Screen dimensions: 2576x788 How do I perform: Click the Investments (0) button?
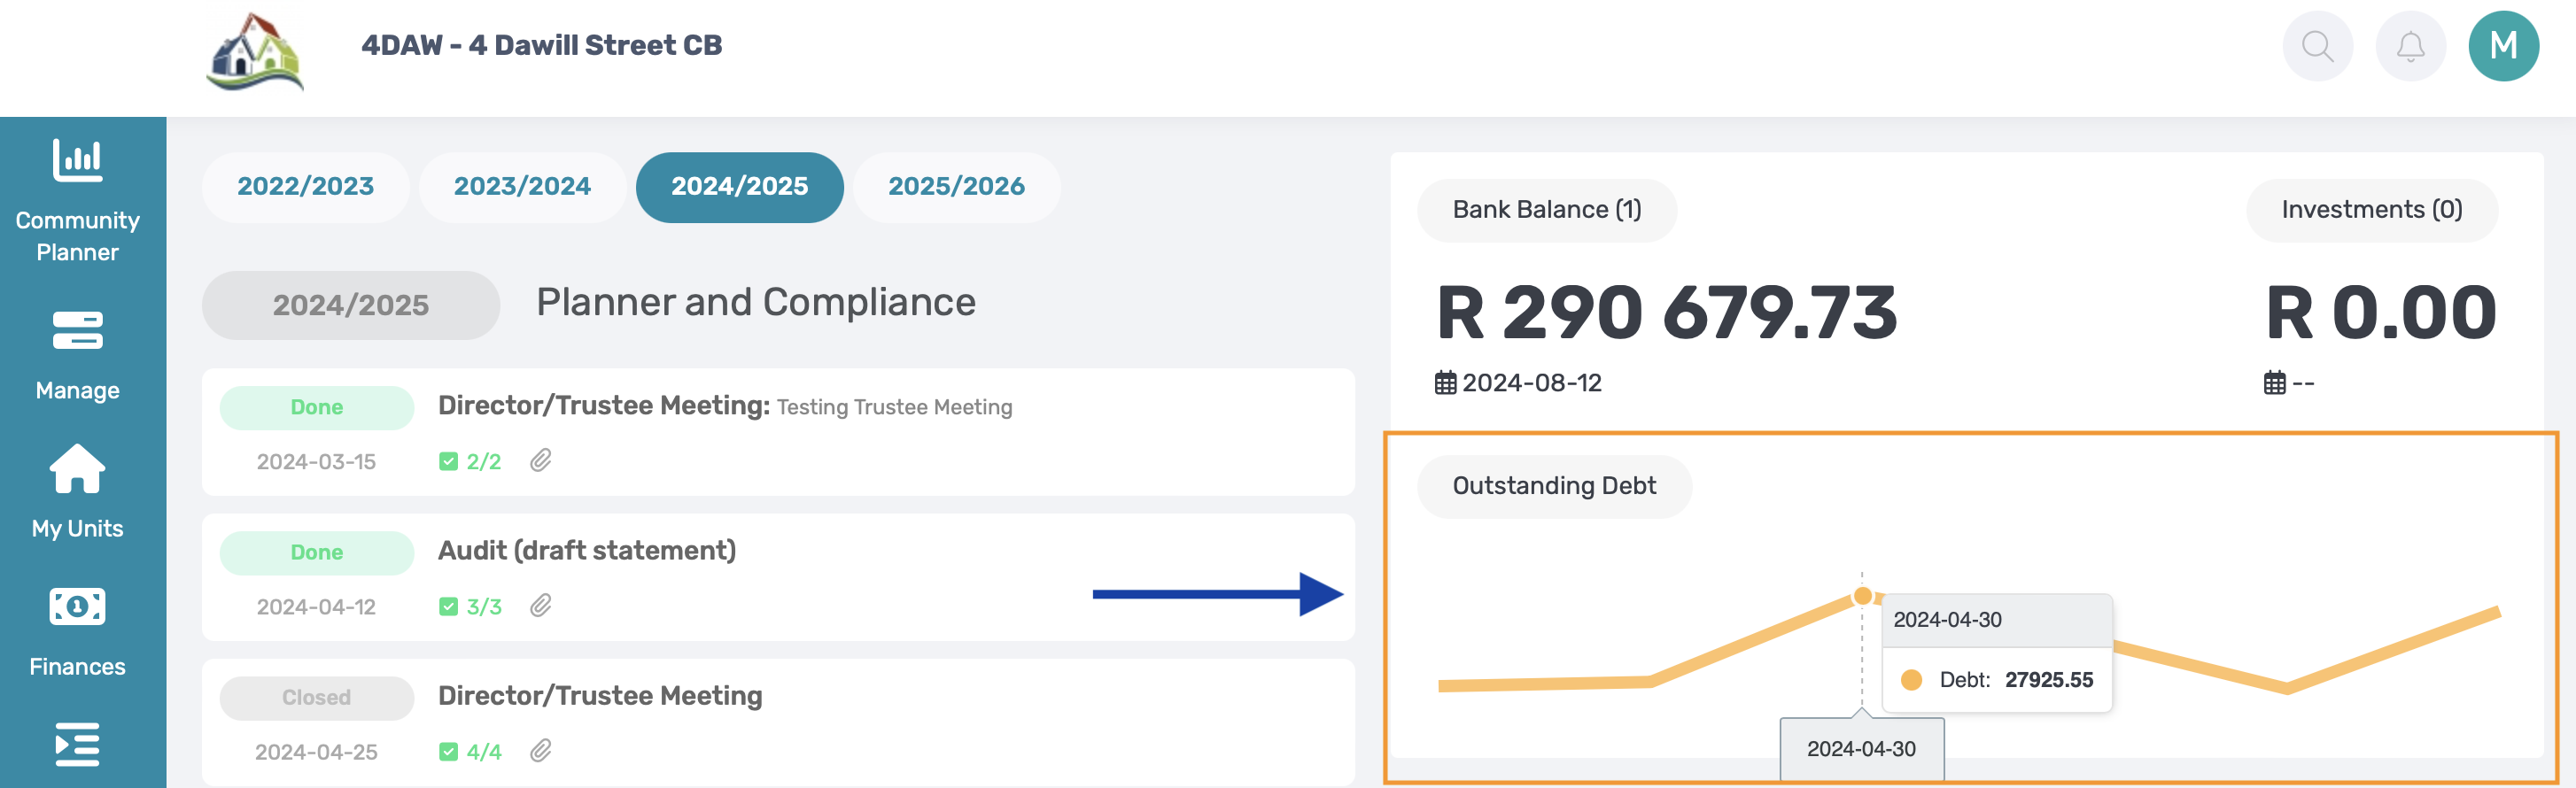(x=2371, y=210)
